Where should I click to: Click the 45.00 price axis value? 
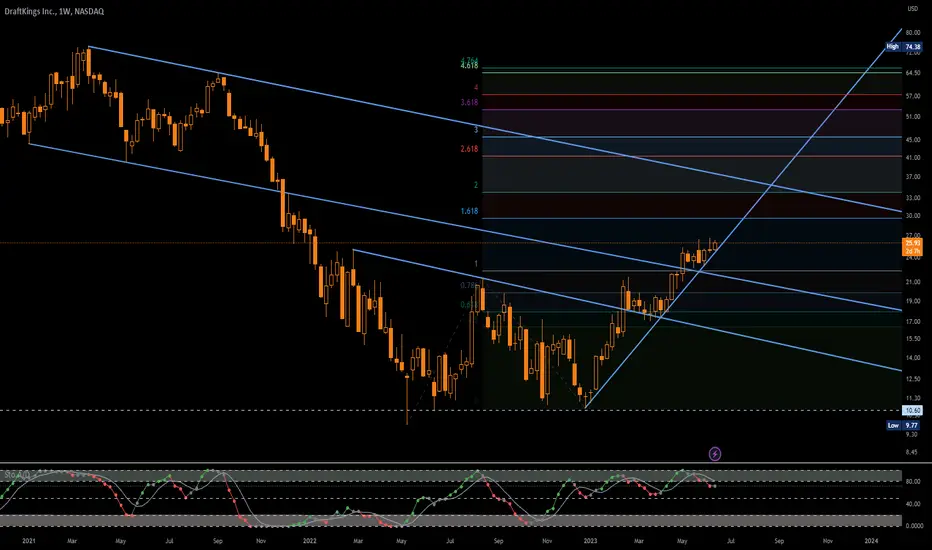[x=912, y=140]
